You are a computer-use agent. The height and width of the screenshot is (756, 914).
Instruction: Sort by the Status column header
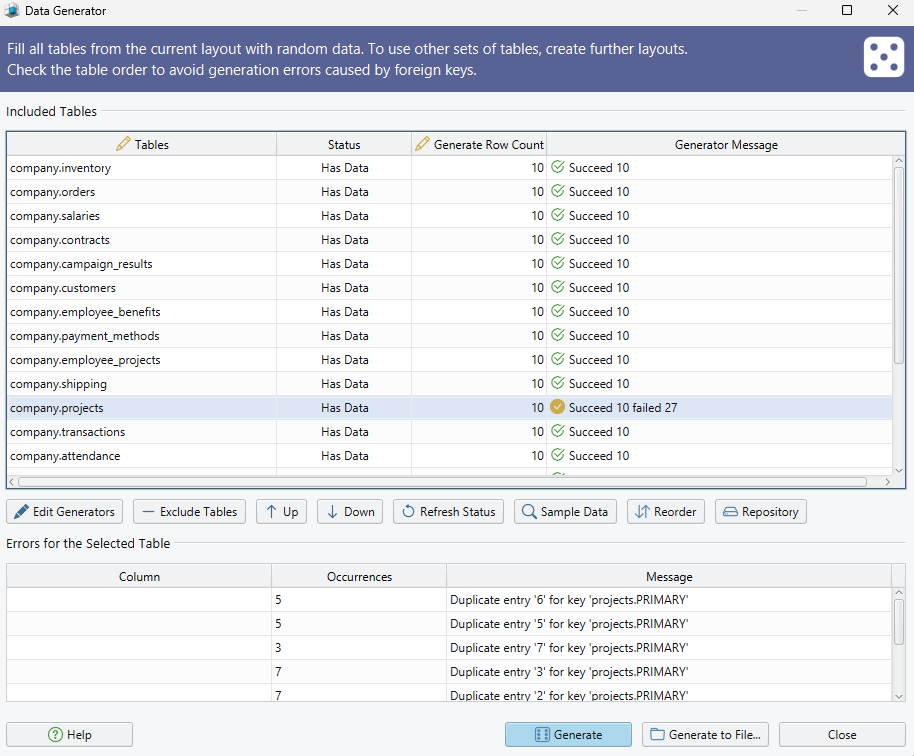(x=344, y=145)
